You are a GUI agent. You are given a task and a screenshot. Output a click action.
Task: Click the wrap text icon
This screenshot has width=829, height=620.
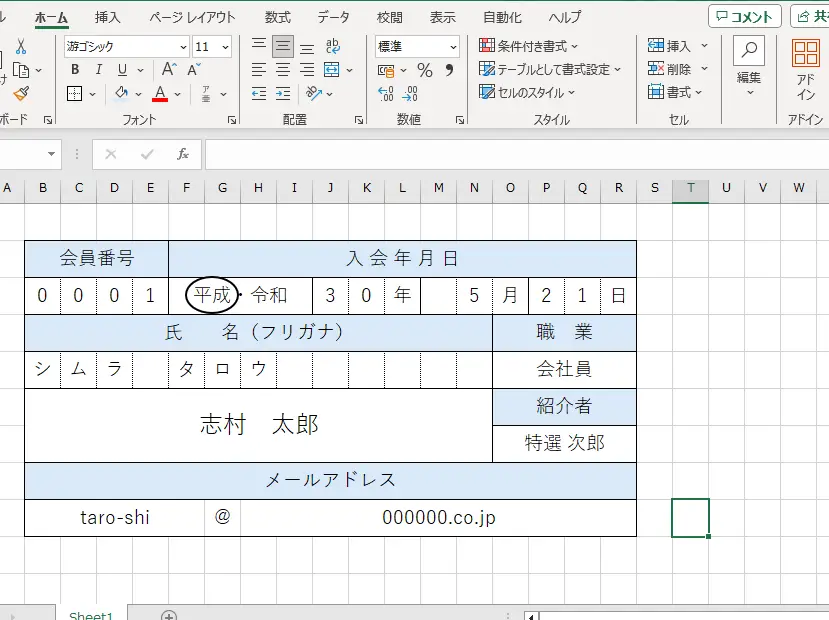(x=334, y=46)
